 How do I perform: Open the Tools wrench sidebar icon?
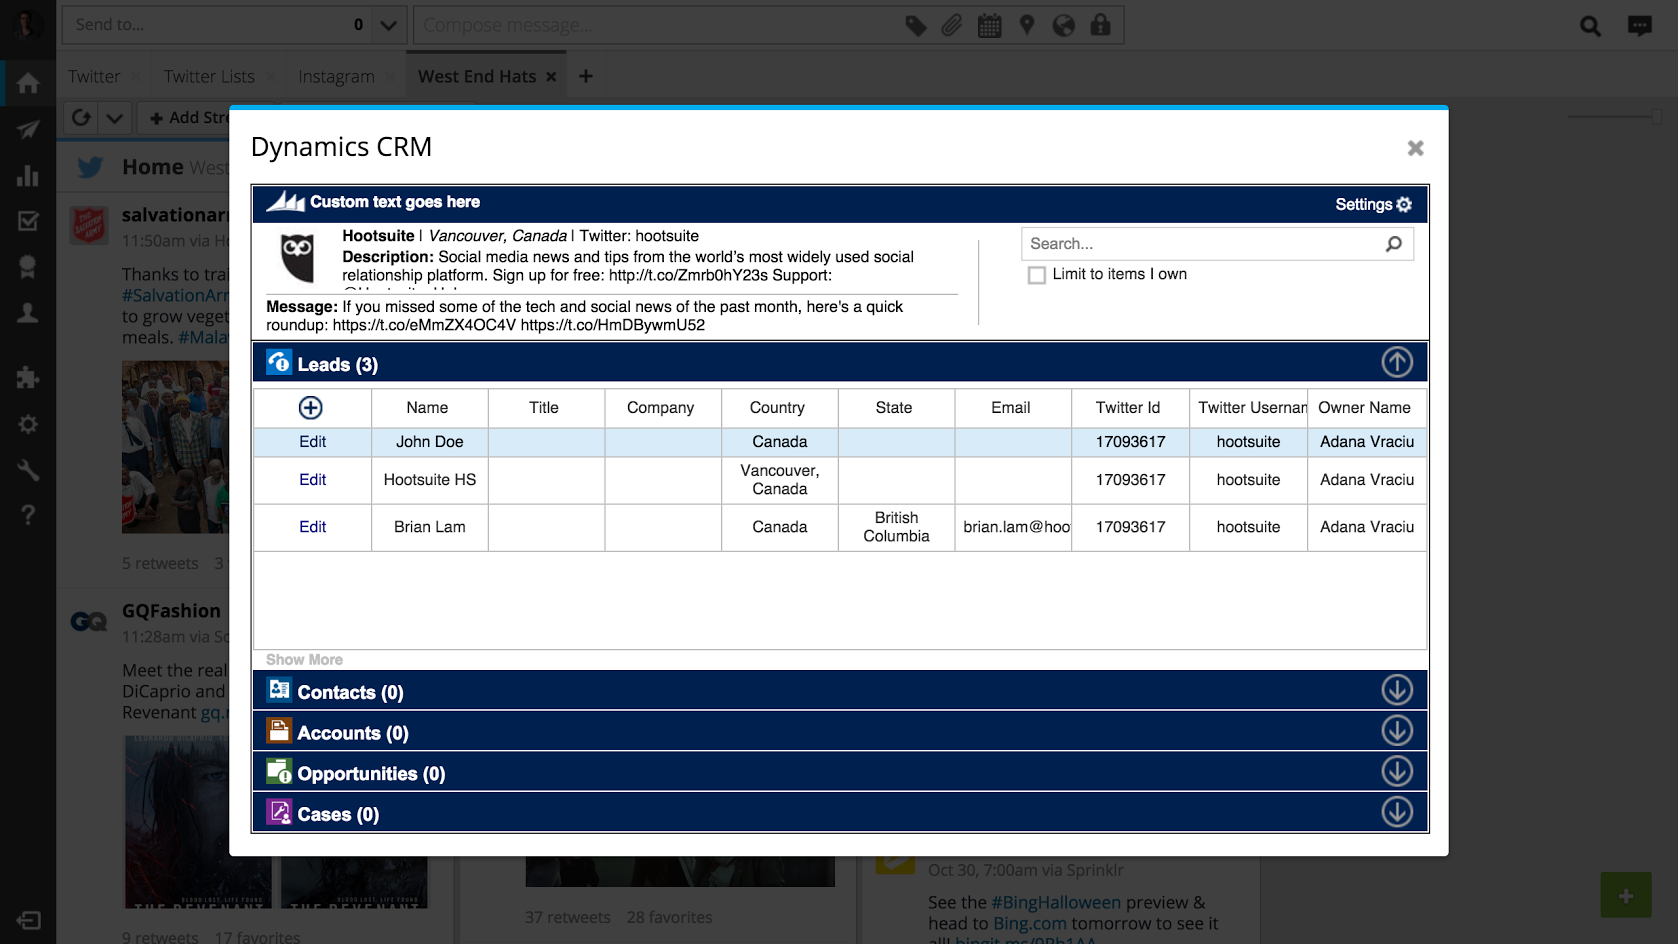click(x=28, y=469)
